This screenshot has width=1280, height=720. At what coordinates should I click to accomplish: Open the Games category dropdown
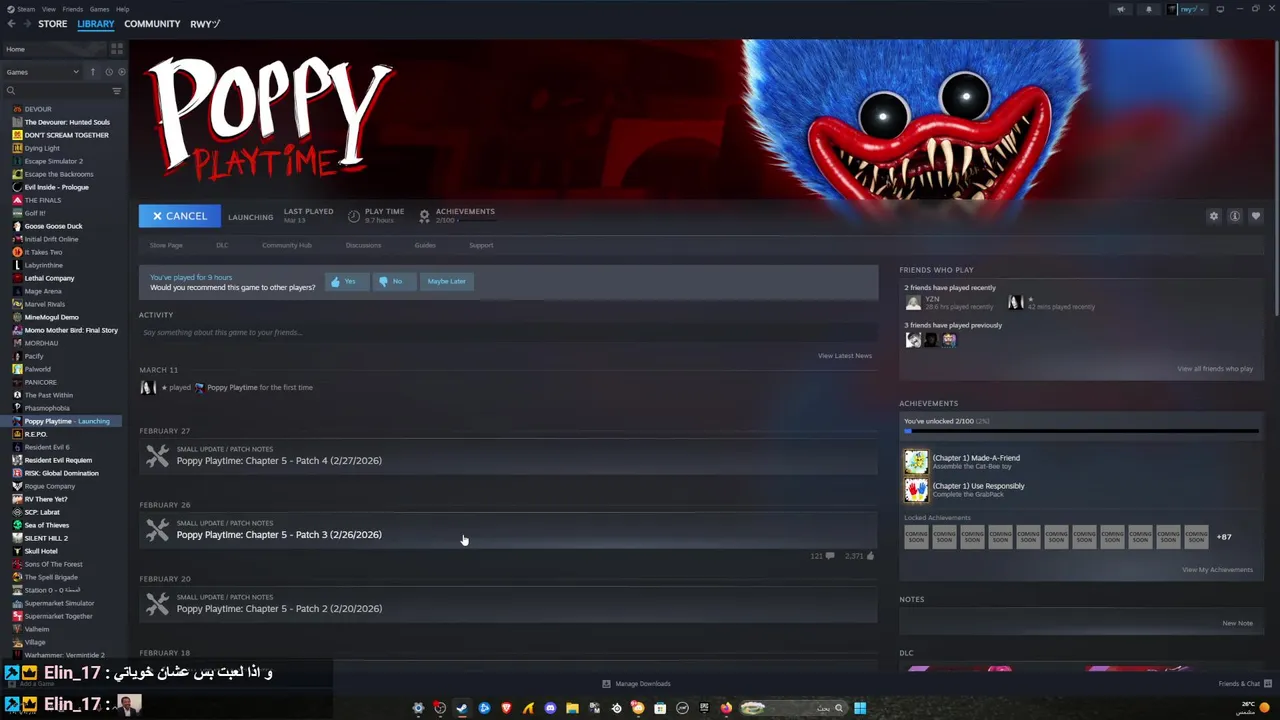[x=42, y=72]
